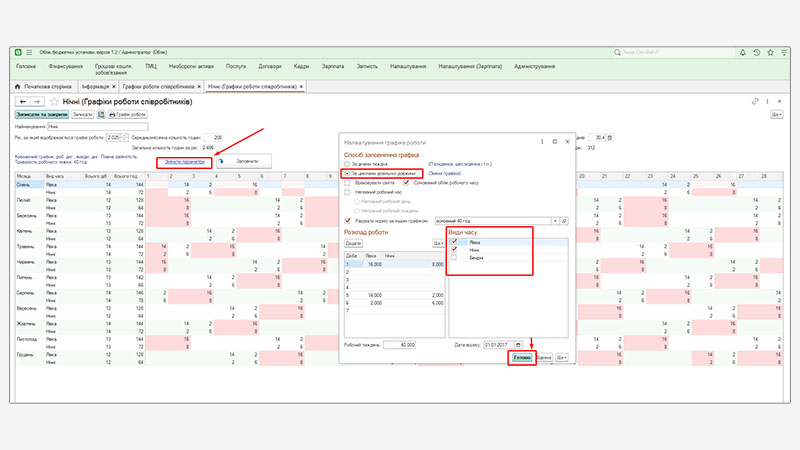Click the back navigation arrow
This screenshot has height=450, width=800.
click(22, 101)
